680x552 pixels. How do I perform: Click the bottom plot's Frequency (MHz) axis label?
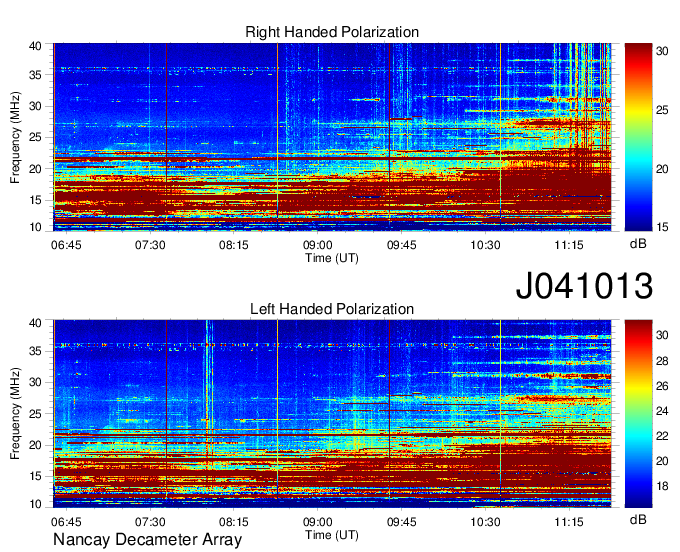click(x=15, y=414)
